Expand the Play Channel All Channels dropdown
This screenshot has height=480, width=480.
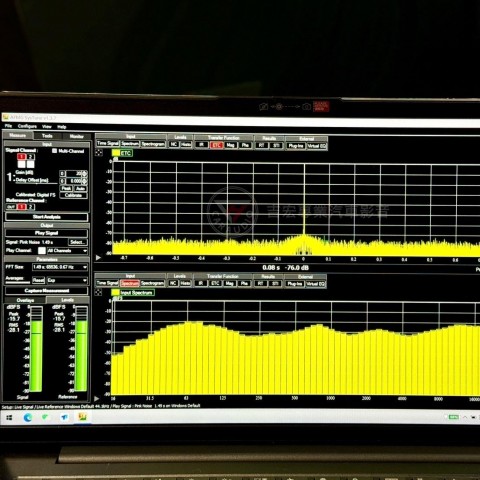(x=67, y=251)
